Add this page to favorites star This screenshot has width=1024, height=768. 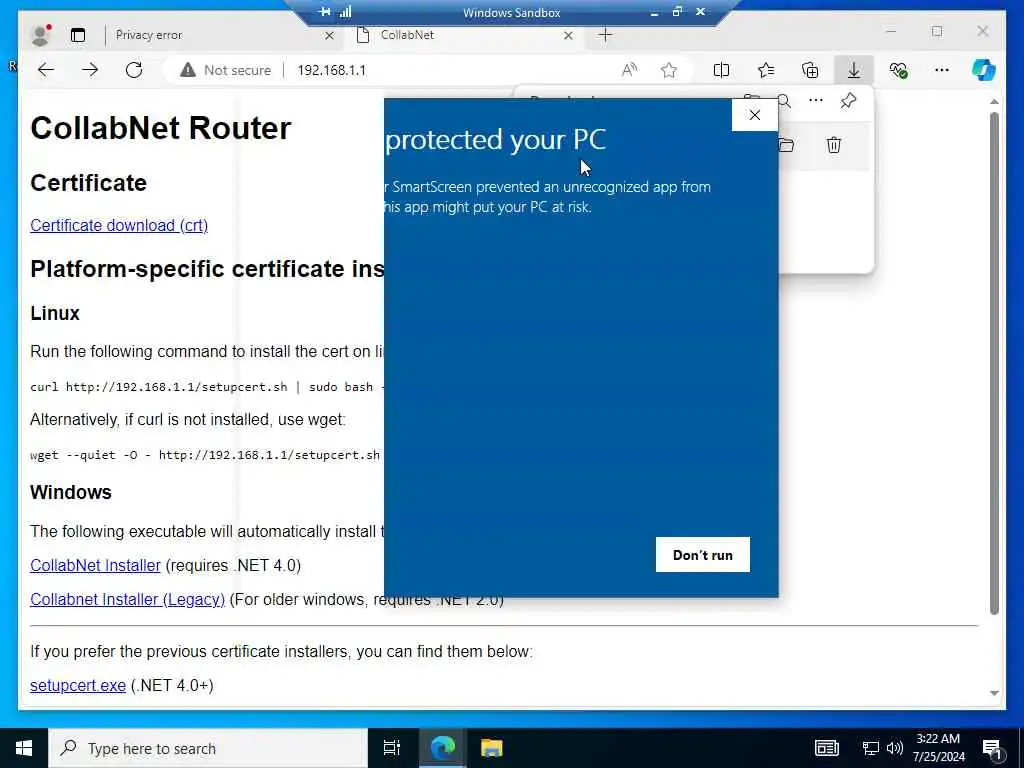[x=669, y=70]
